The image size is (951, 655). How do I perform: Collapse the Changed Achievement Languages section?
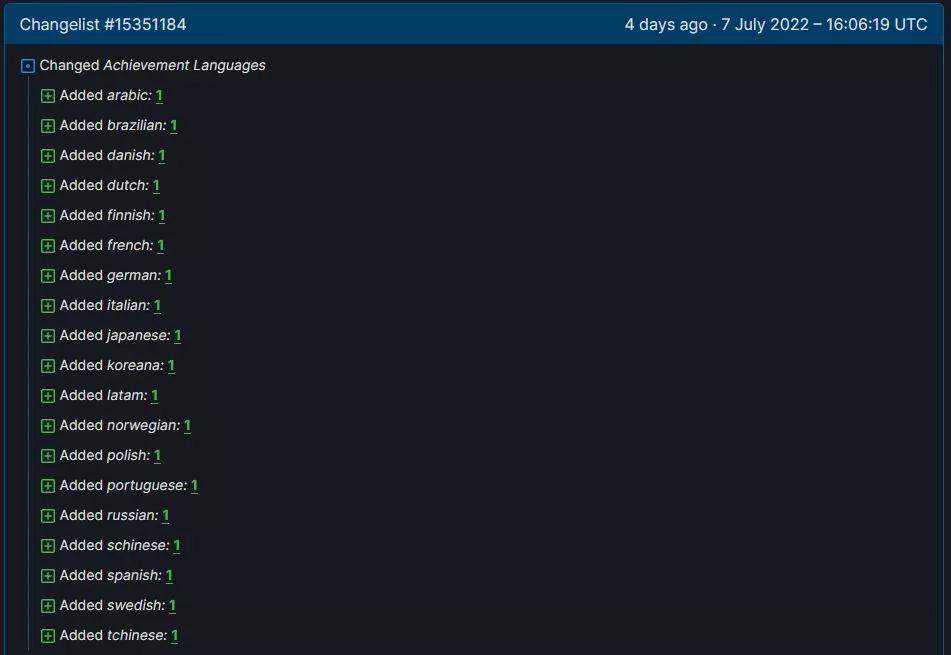click(x=28, y=66)
